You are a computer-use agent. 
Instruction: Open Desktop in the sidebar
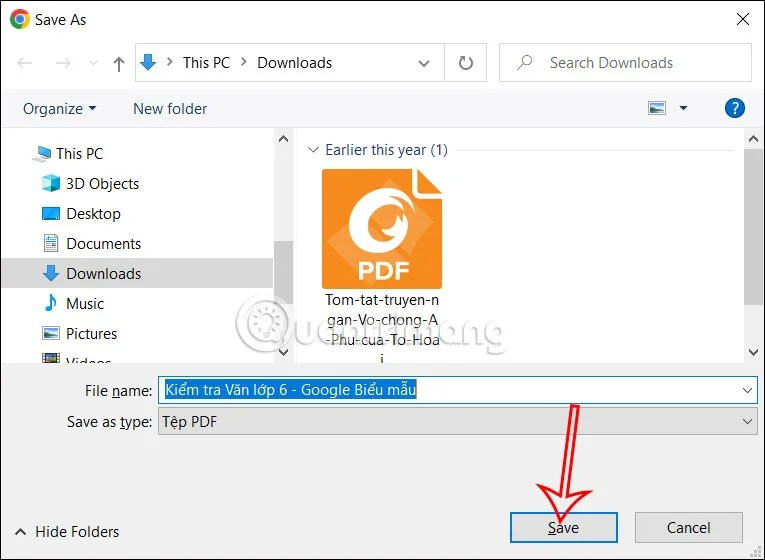pos(93,214)
